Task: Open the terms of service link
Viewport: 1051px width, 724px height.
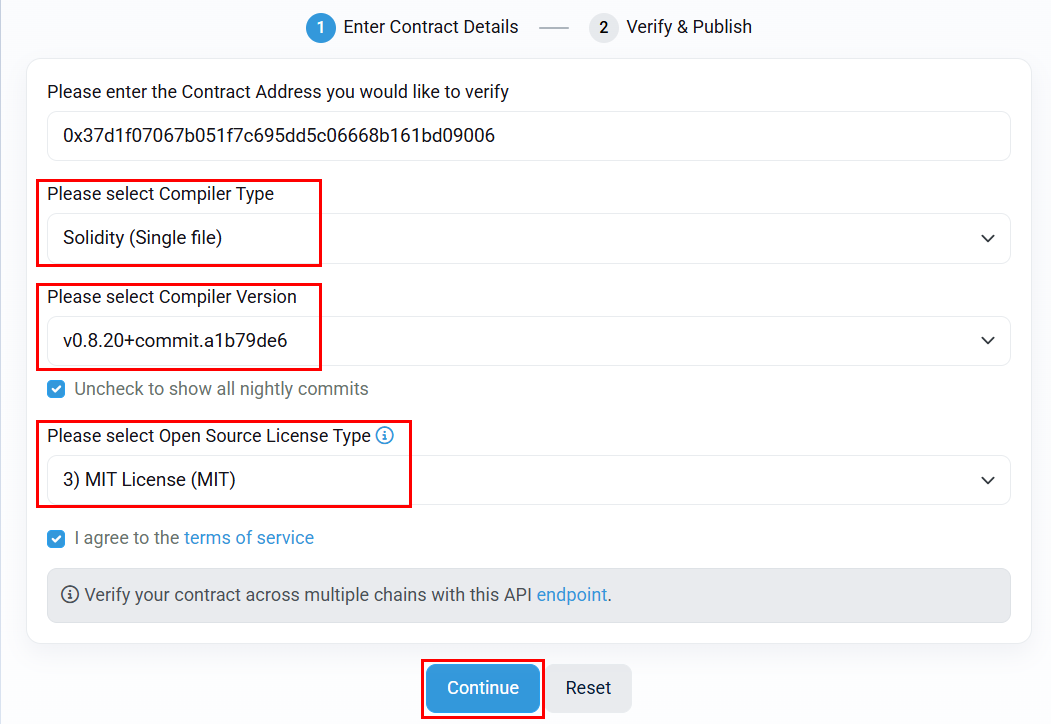Action: coord(249,538)
